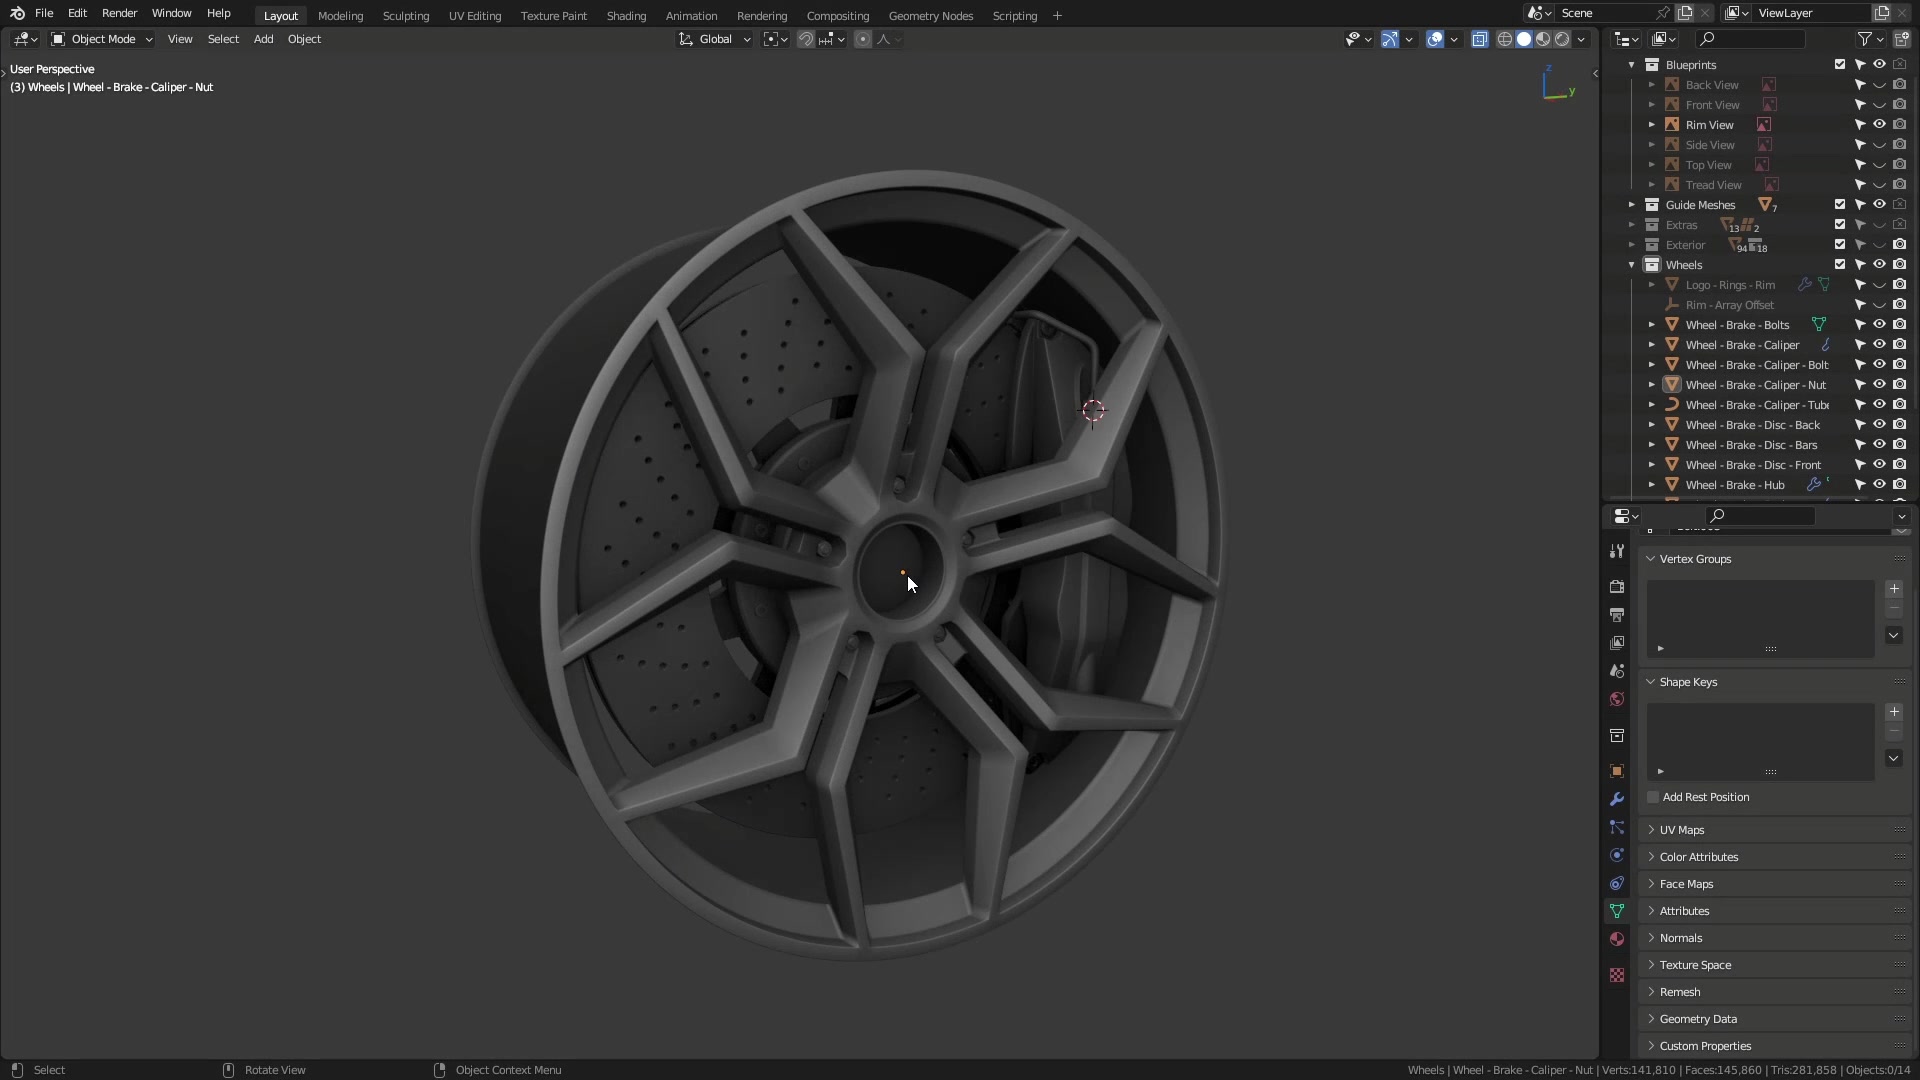Open the Add menu in viewport header

pos(263,39)
